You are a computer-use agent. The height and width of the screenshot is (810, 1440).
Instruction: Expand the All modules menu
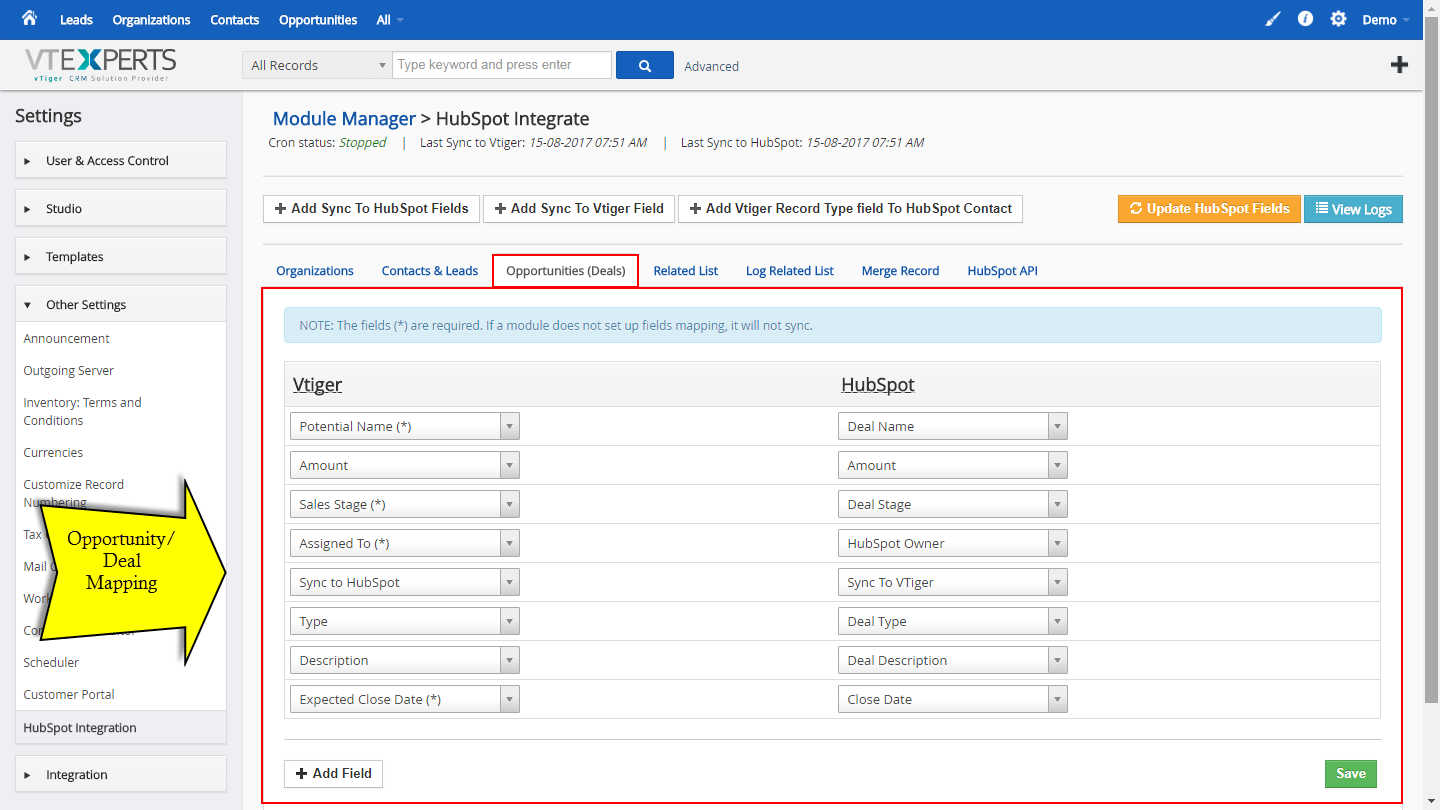(x=390, y=20)
